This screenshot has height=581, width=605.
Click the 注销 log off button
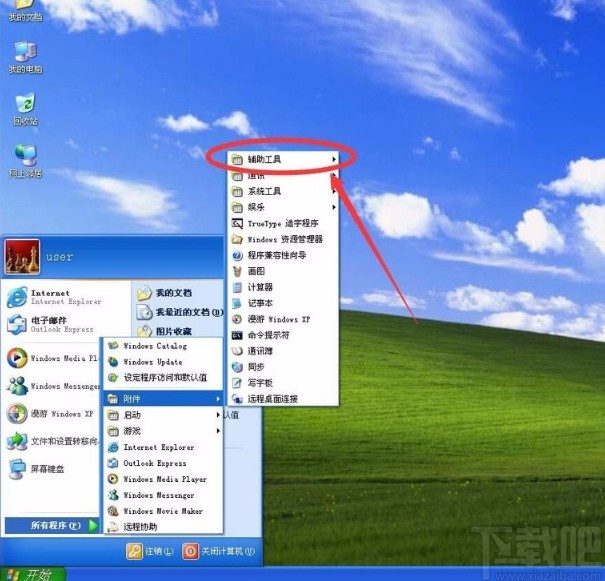150,551
